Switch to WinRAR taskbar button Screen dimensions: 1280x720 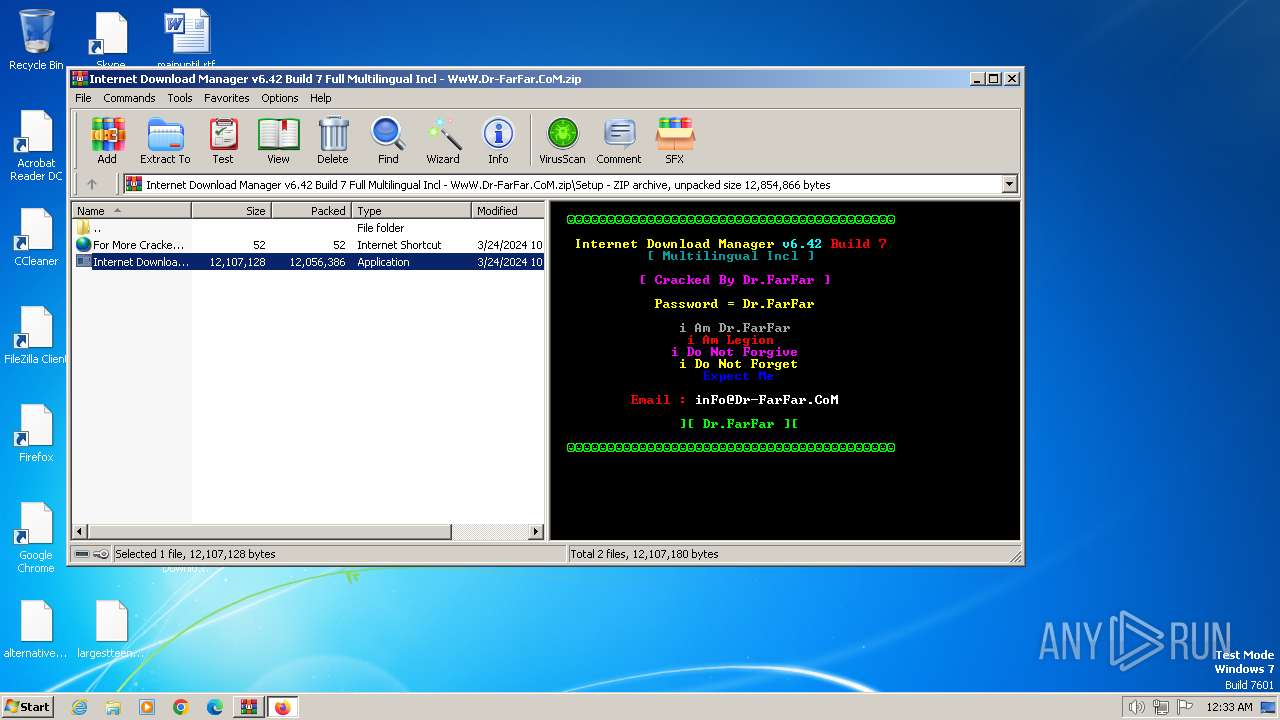coord(249,707)
